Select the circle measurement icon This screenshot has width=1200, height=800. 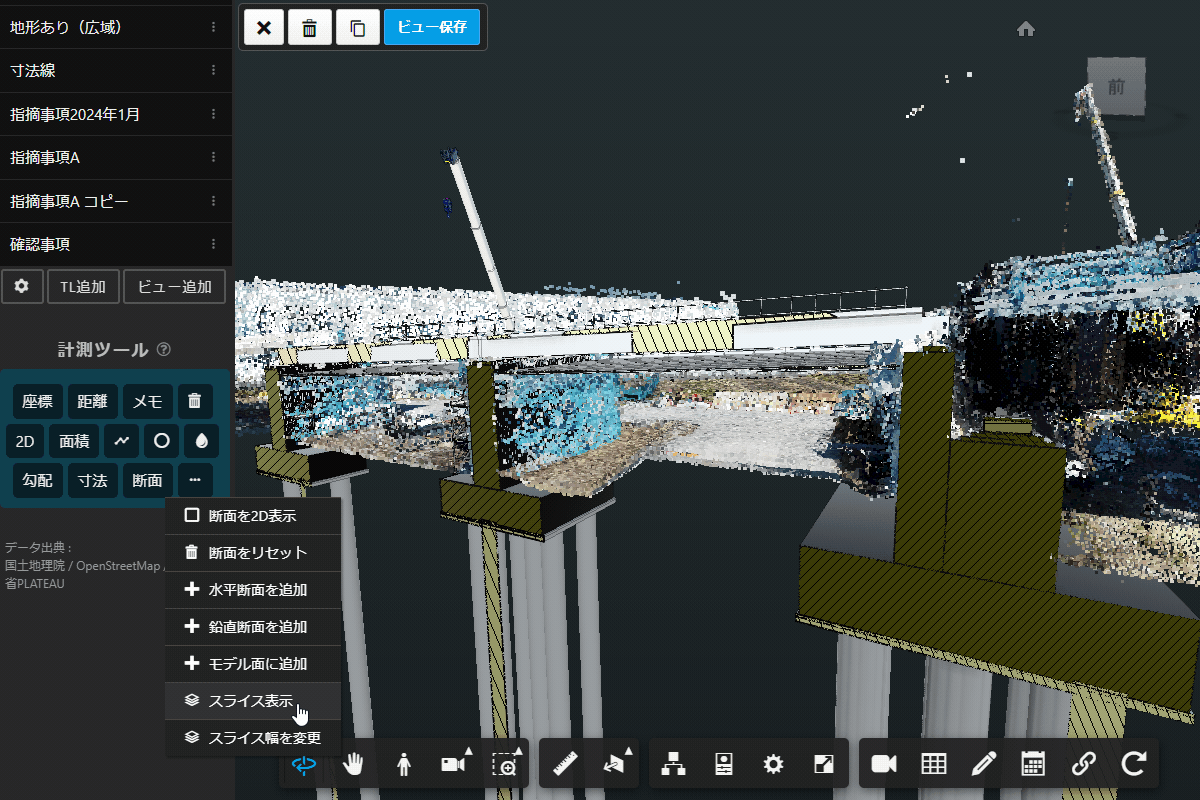tap(161, 440)
